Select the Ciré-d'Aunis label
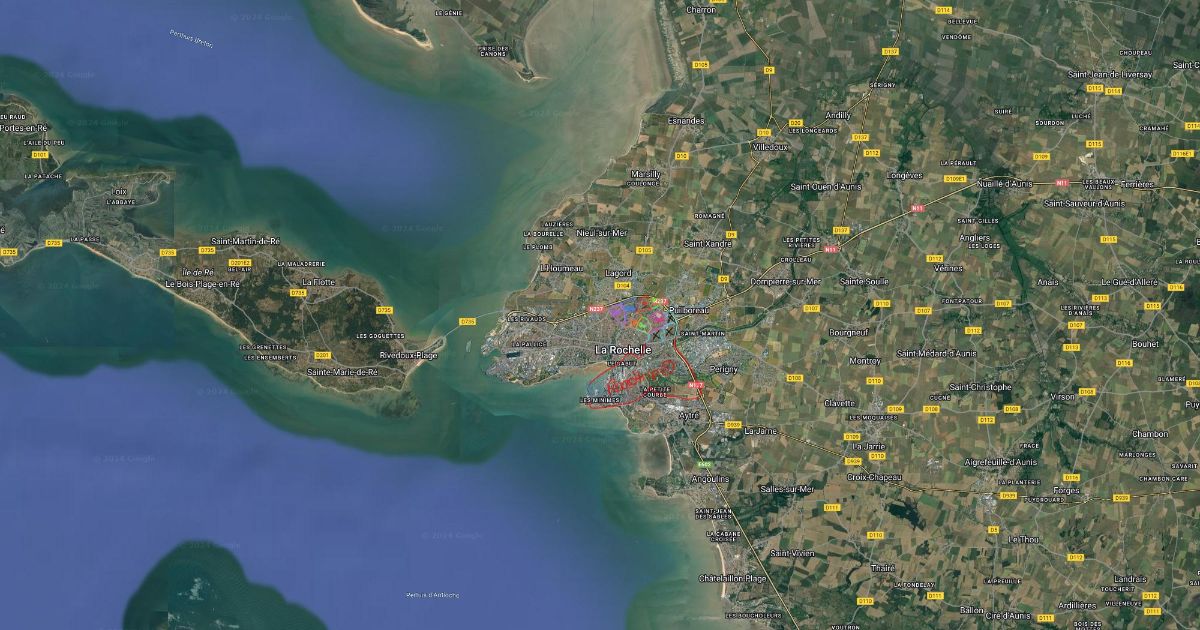This screenshot has height=630, width=1200. pos(1009,616)
